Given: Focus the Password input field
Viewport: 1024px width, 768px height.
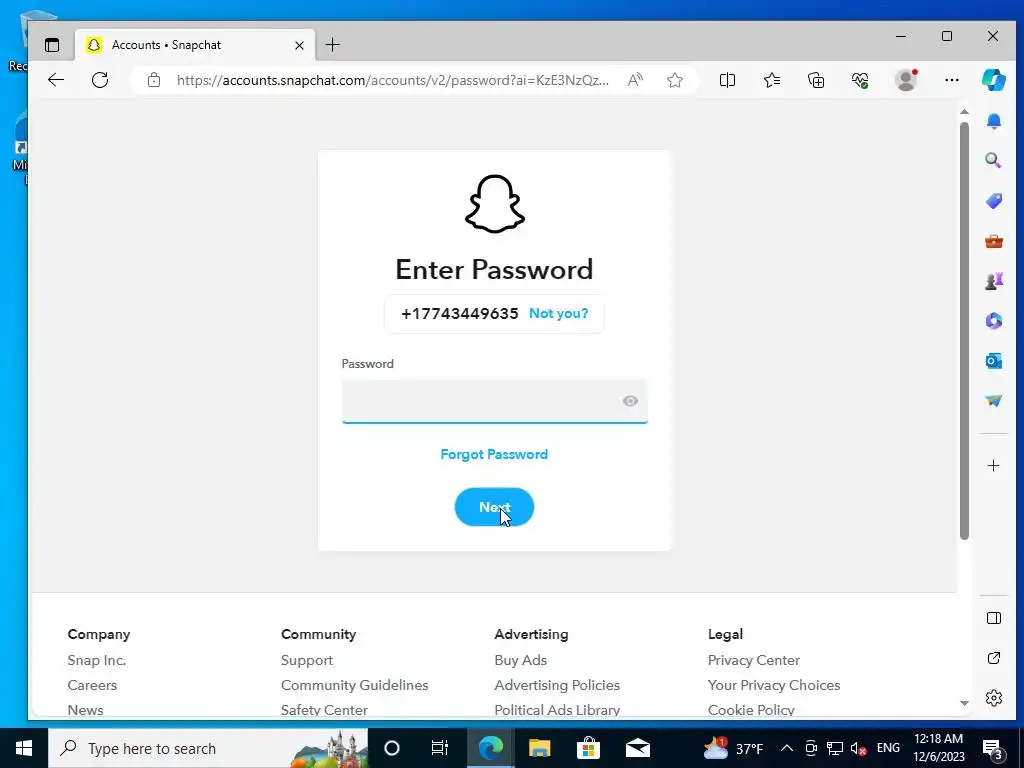Looking at the screenshot, I should tap(494, 401).
